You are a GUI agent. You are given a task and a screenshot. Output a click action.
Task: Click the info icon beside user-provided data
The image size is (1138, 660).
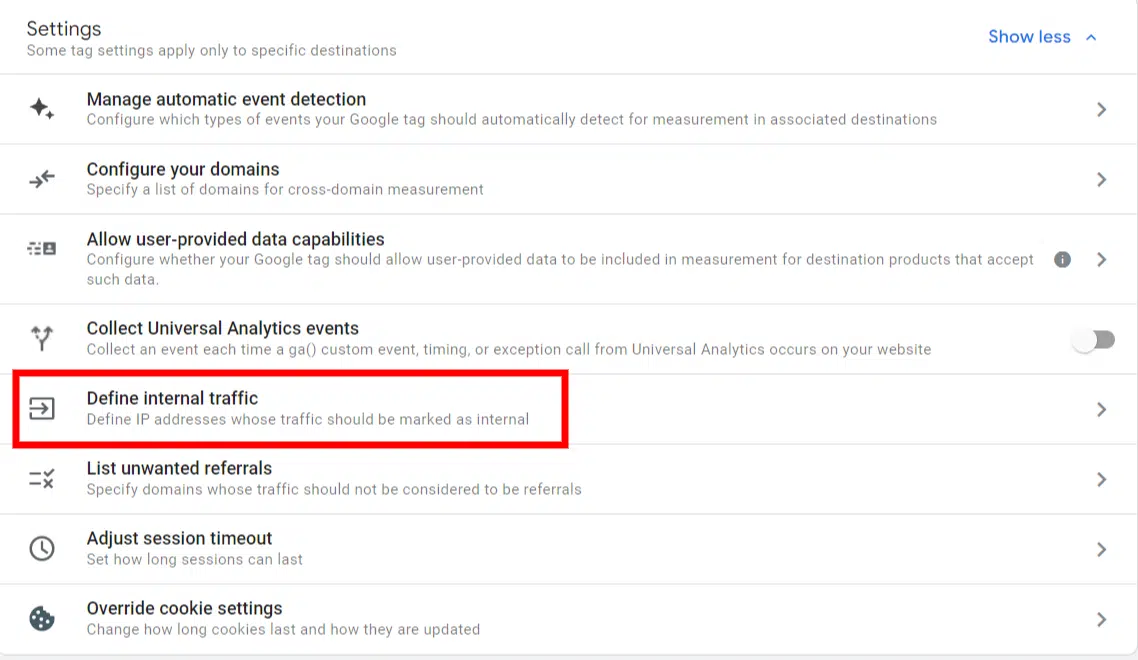(1062, 259)
